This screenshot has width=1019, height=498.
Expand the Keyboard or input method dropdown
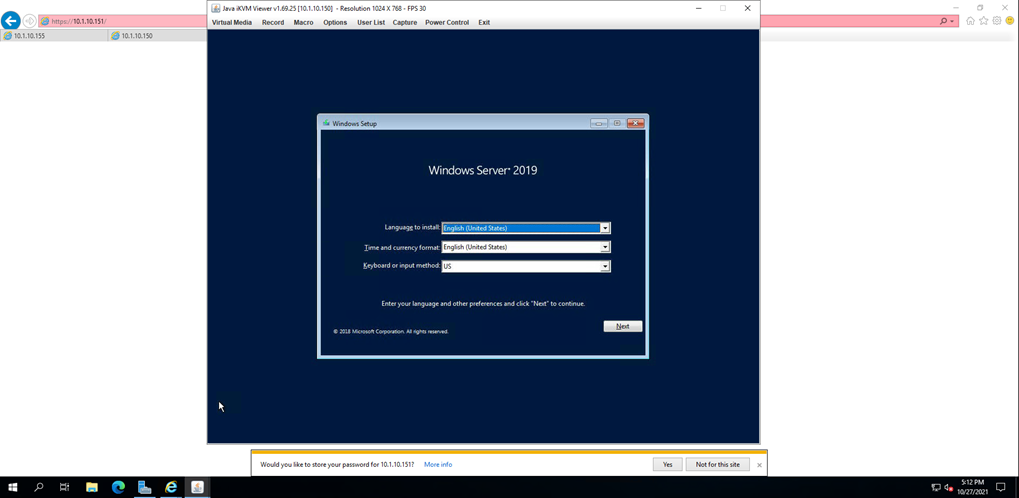[605, 266]
